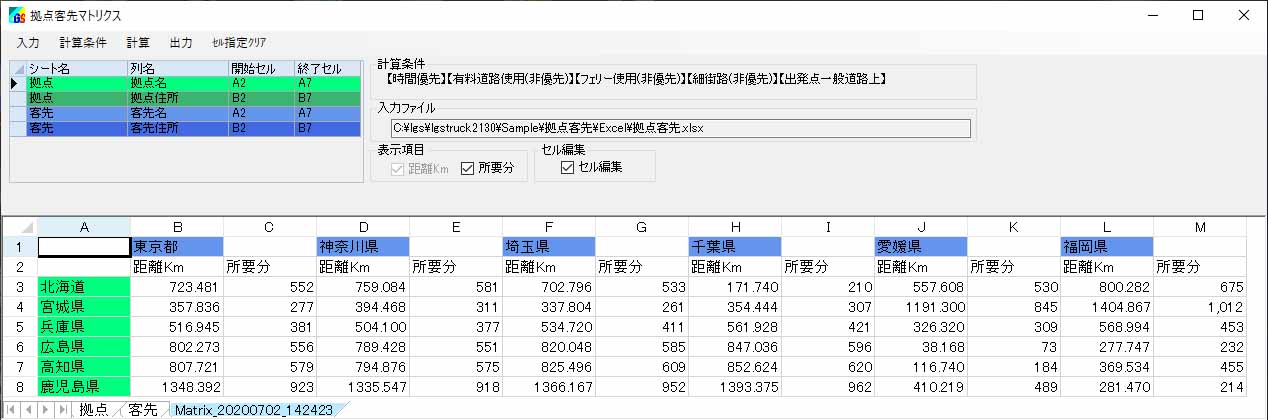Click the disabled 距離Km checkbox
This screenshot has height=420, width=1268.
(x=398, y=169)
